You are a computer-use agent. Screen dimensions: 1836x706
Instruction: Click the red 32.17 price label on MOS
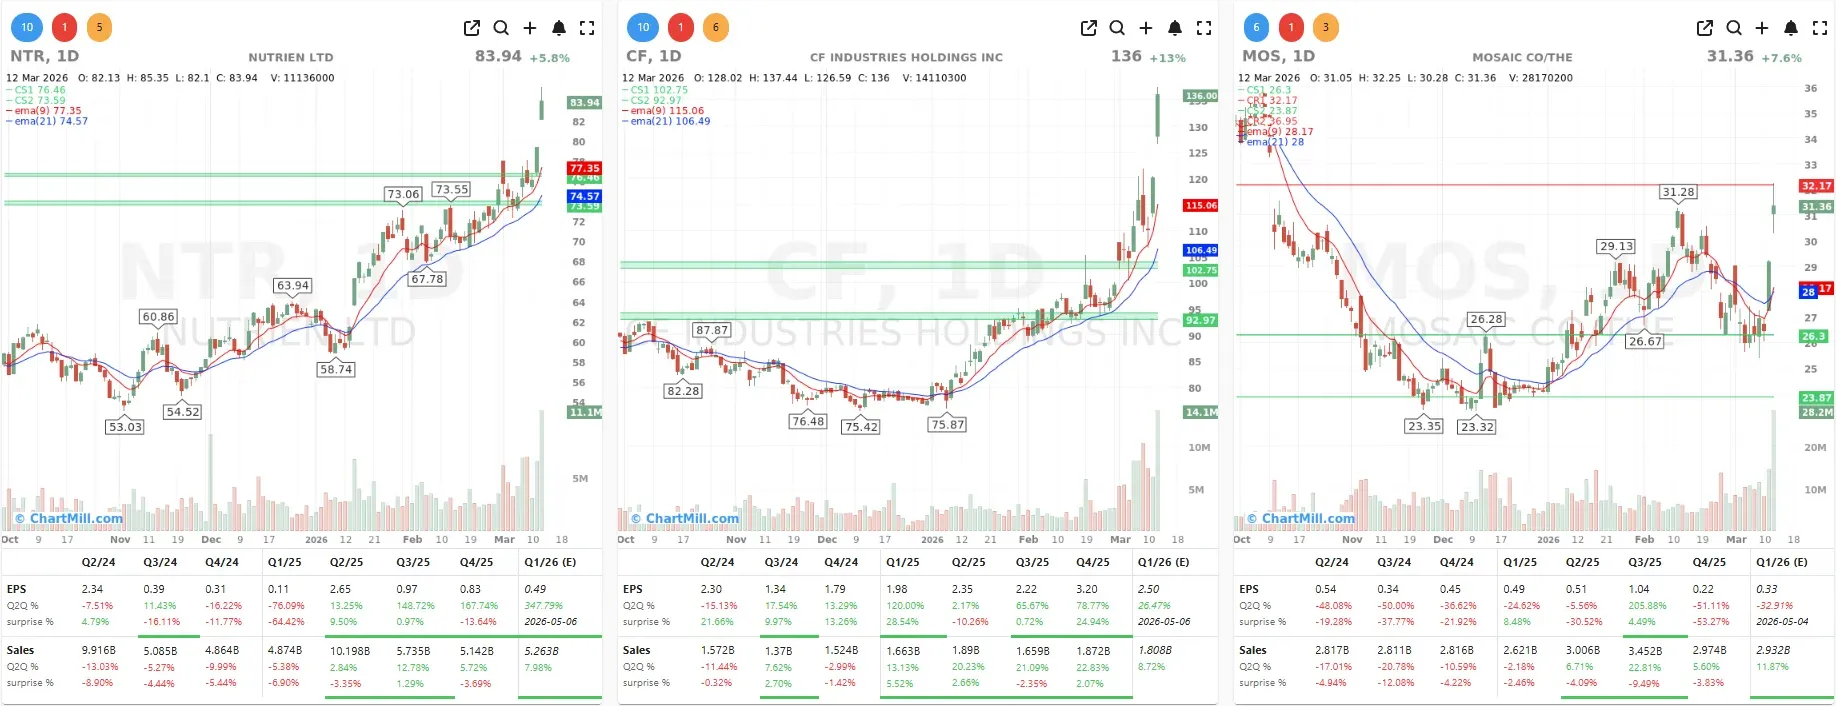[1816, 186]
